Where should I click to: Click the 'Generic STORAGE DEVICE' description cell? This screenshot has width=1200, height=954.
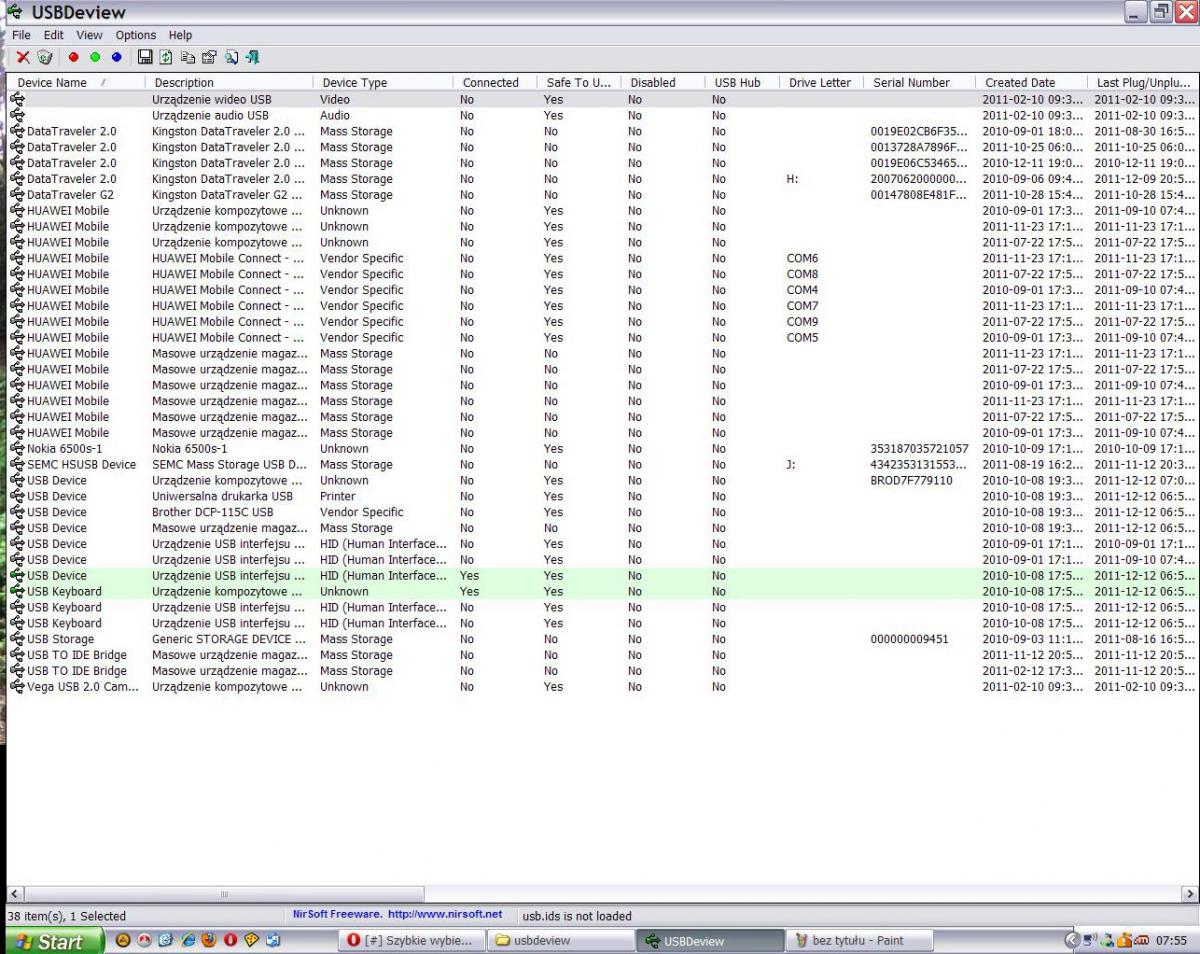[x=229, y=639]
